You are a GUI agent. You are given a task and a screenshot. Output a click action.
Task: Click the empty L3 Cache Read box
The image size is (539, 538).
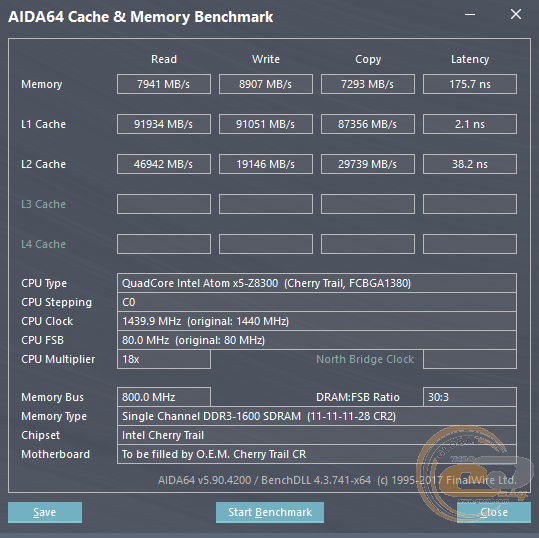click(x=164, y=204)
